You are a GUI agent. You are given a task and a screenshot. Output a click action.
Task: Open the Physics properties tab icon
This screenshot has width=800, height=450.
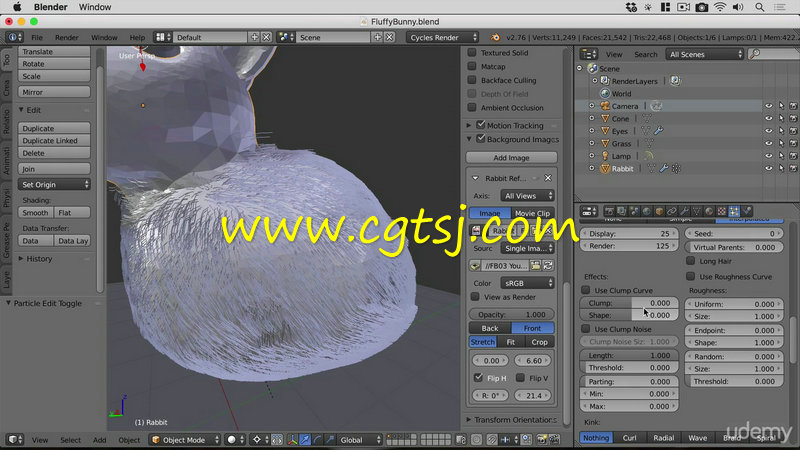(x=746, y=211)
